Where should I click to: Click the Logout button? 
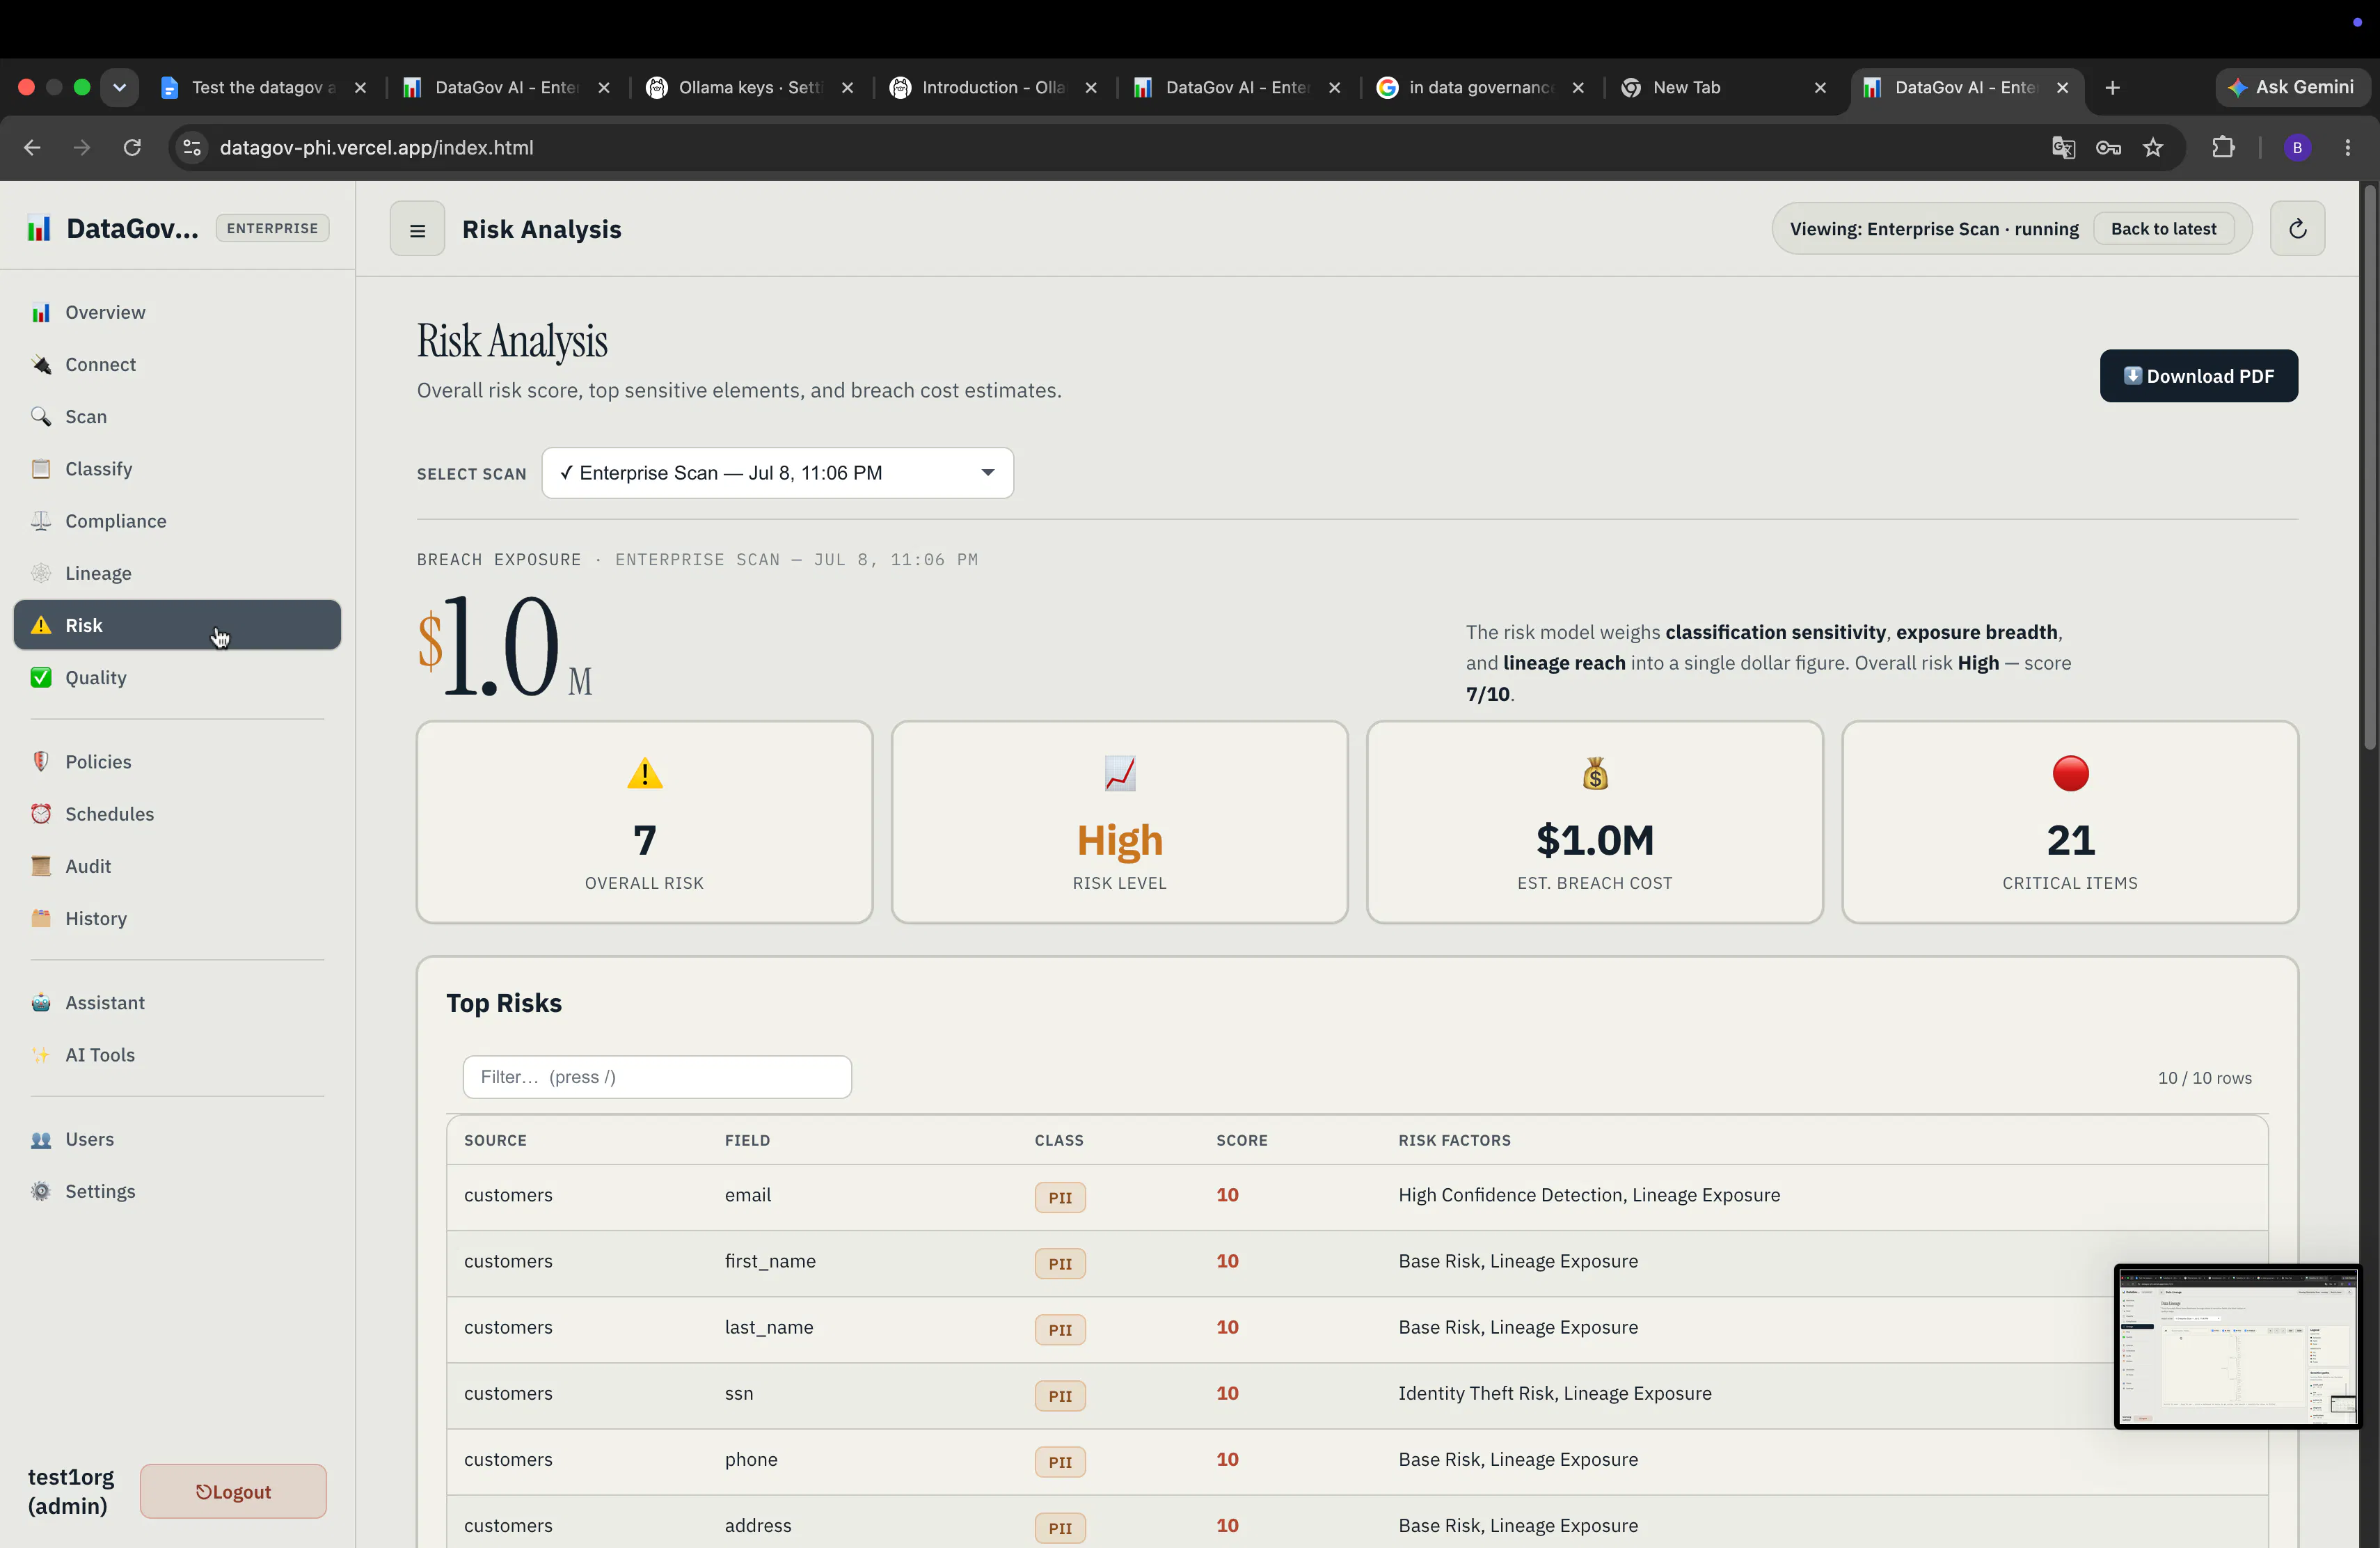(x=233, y=1491)
